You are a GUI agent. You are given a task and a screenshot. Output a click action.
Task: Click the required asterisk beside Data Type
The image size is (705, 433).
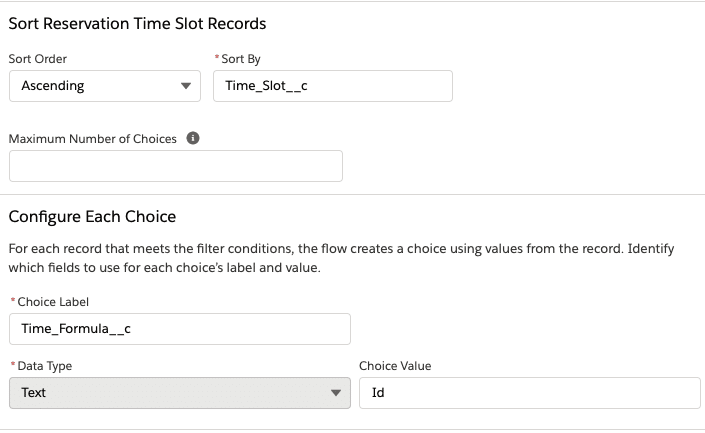13,364
